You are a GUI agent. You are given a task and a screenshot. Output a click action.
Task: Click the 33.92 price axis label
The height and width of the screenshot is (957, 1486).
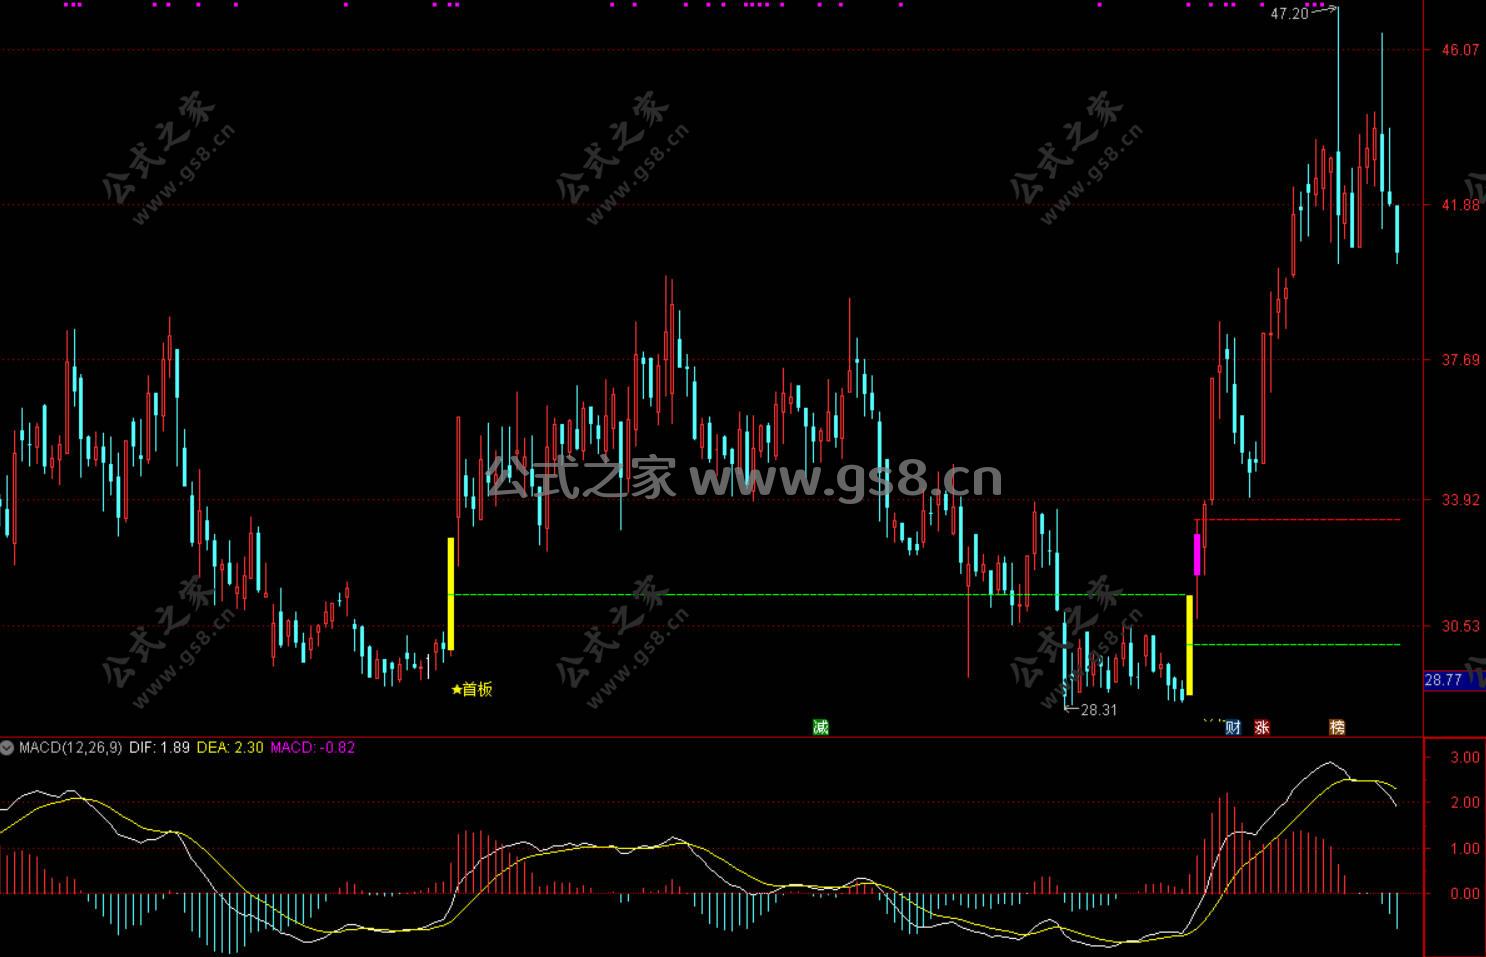1460,500
